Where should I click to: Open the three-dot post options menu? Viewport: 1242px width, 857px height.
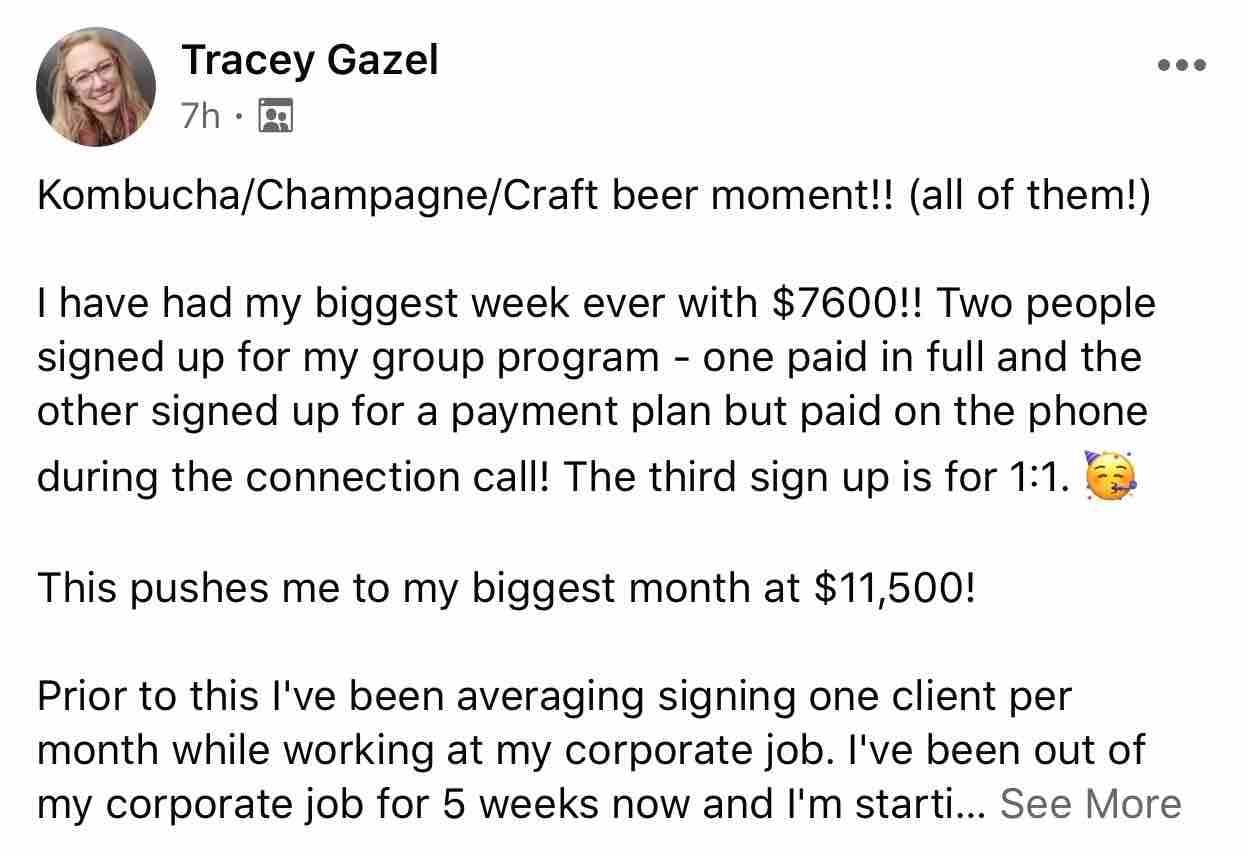[1182, 66]
